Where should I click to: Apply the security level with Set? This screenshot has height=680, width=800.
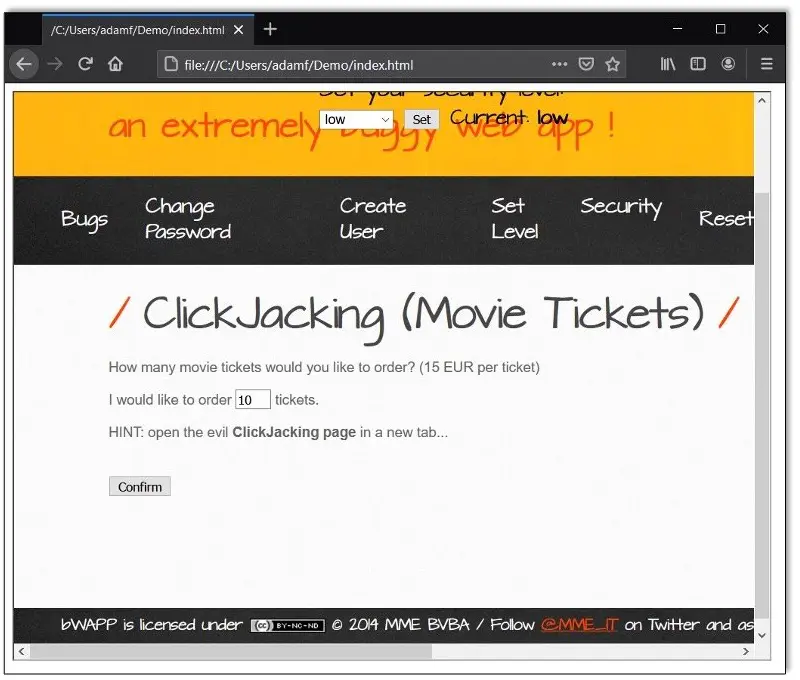click(421, 119)
